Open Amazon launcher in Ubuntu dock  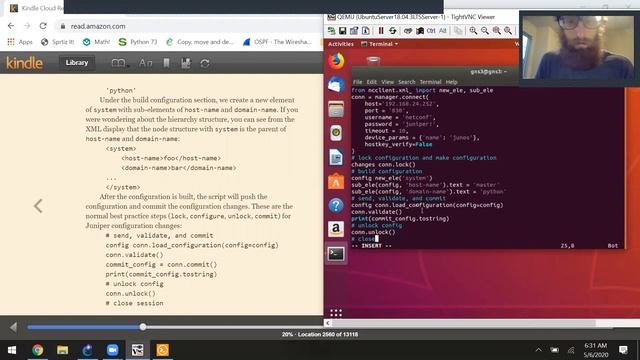click(x=336, y=229)
